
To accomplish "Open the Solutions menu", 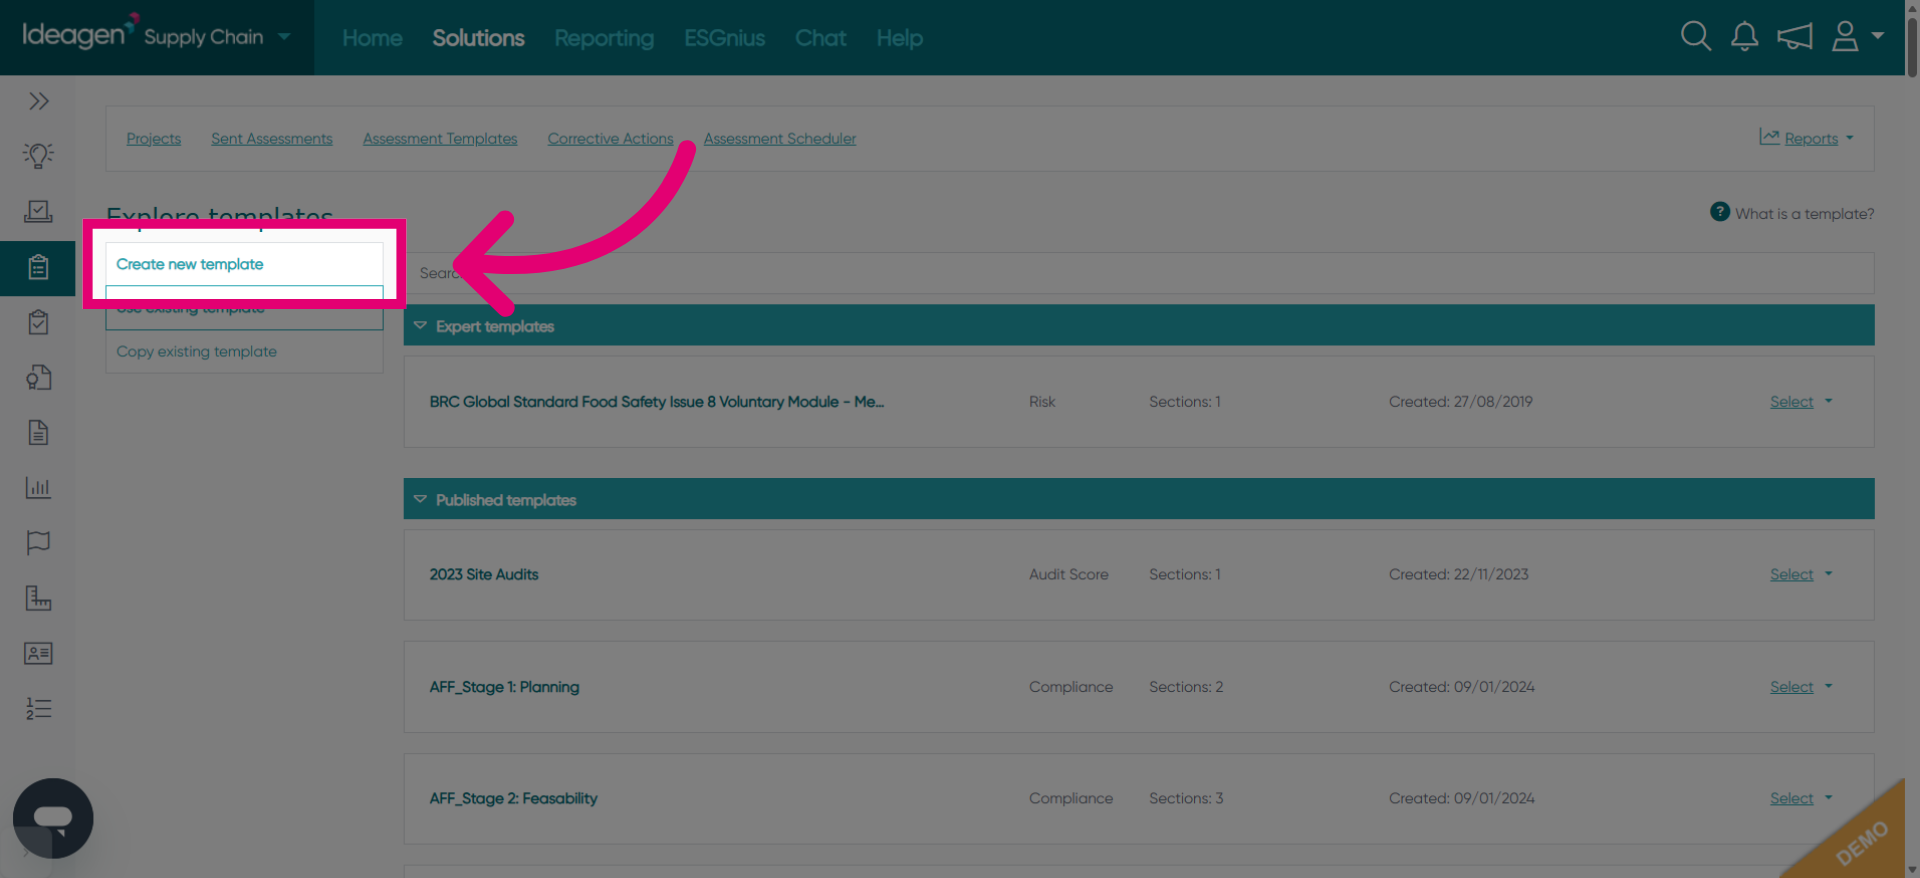I will pos(478,38).
